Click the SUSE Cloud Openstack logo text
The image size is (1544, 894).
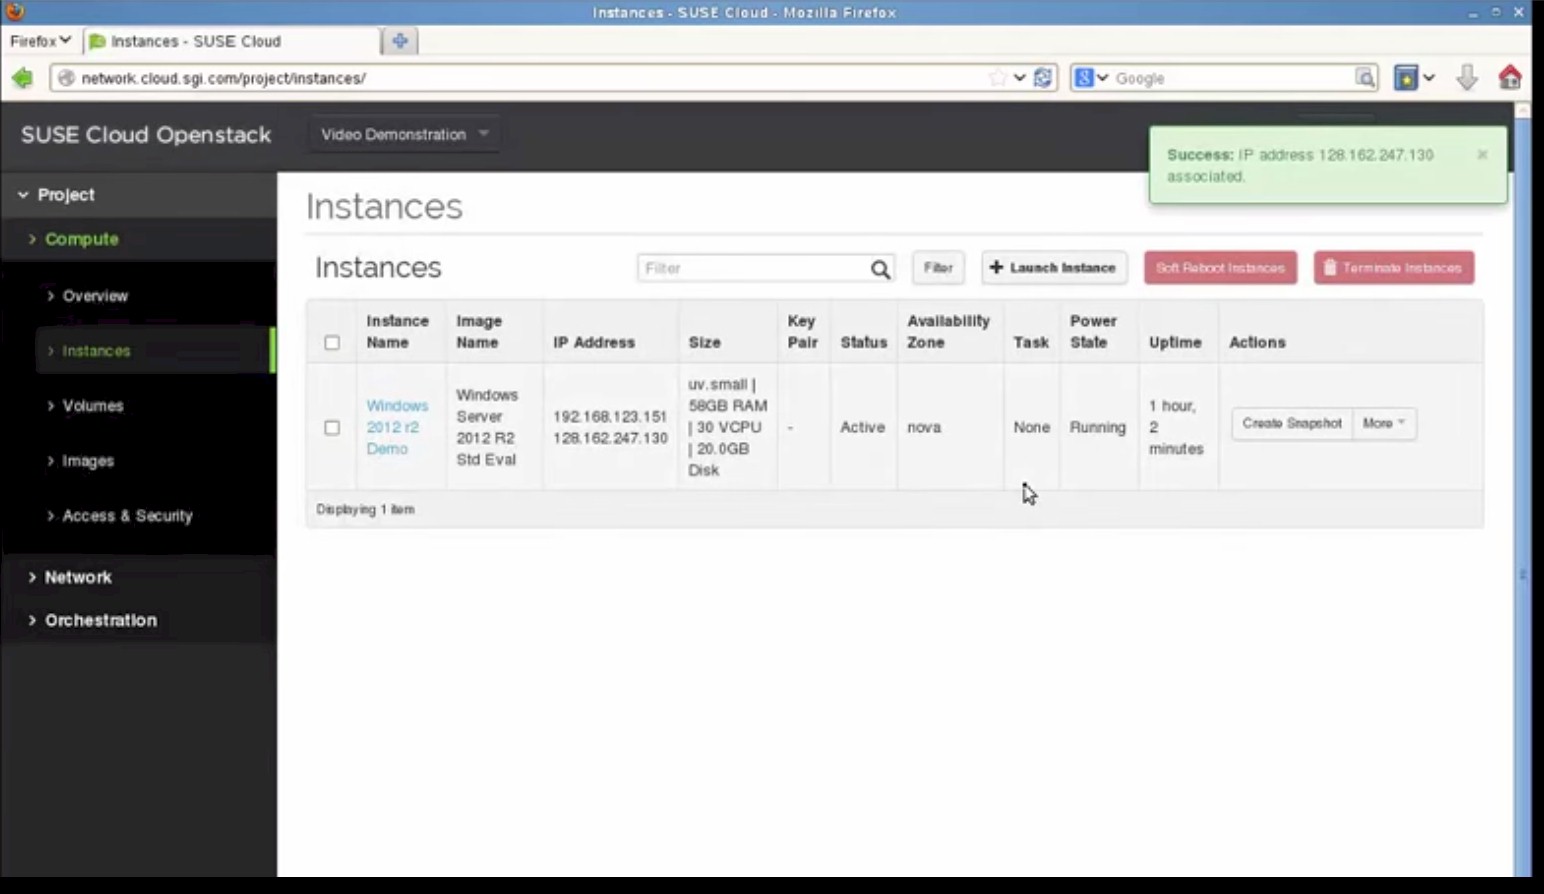pos(146,135)
